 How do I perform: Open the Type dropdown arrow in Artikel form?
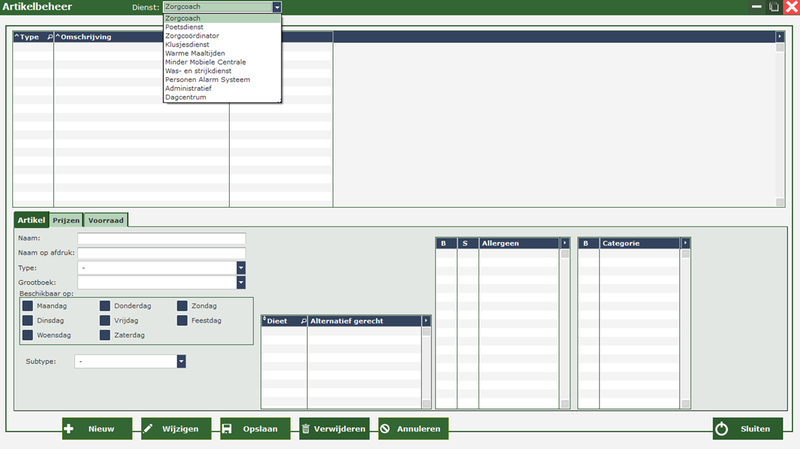241,268
